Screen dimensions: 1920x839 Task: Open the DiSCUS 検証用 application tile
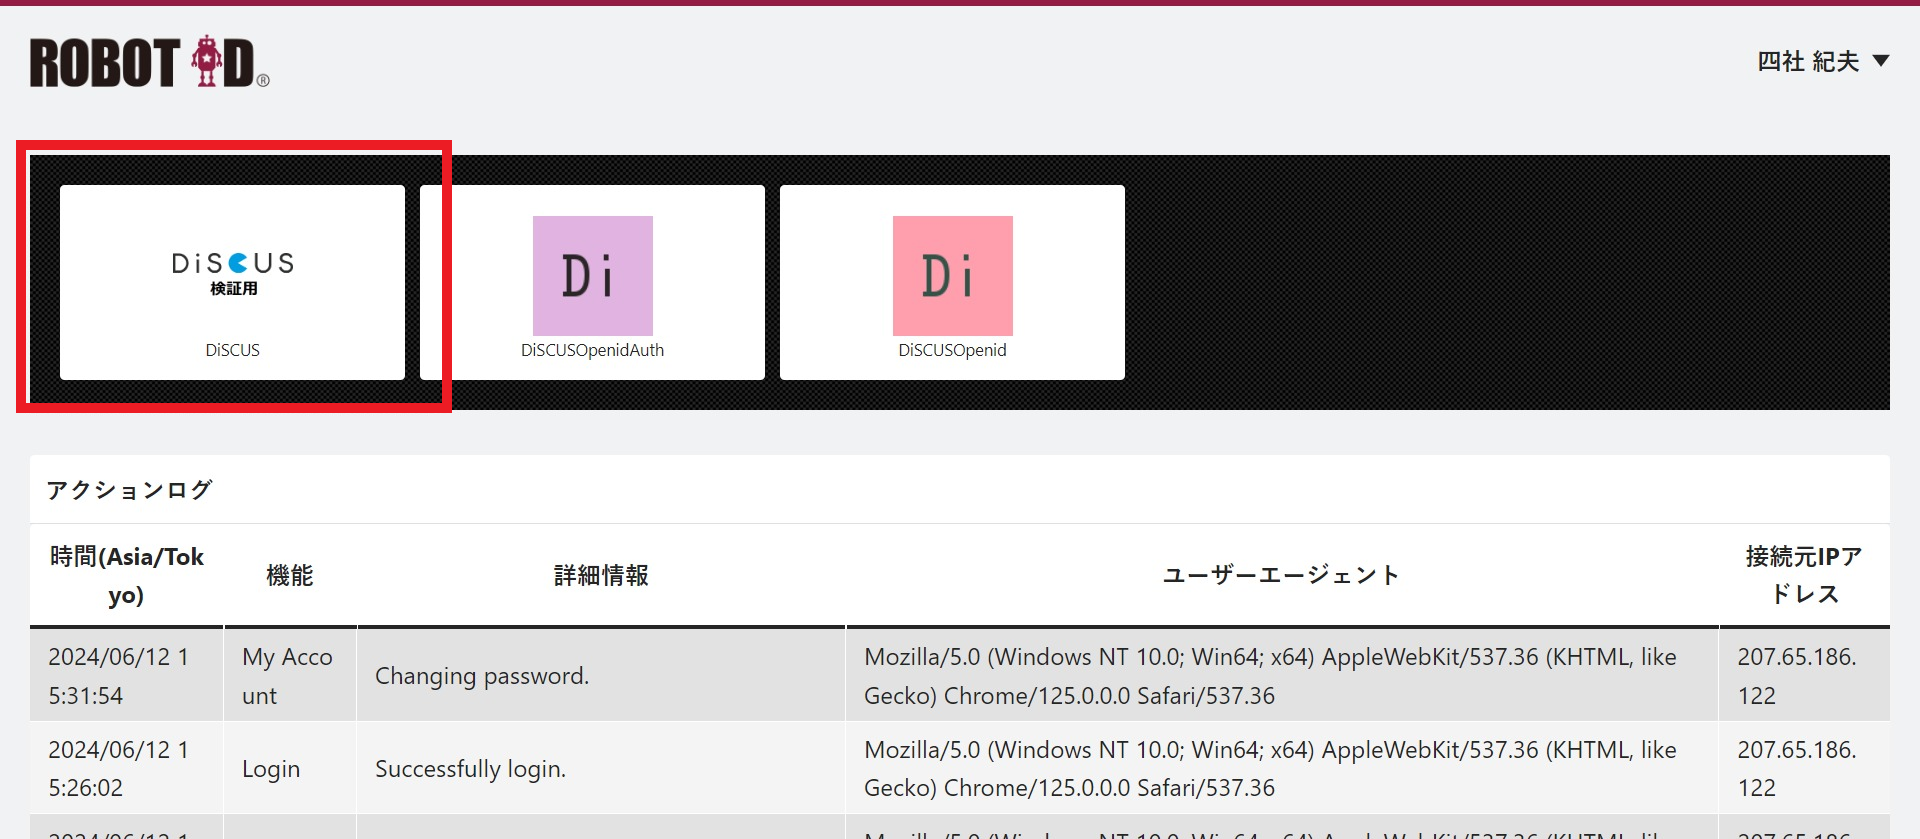(x=232, y=282)
